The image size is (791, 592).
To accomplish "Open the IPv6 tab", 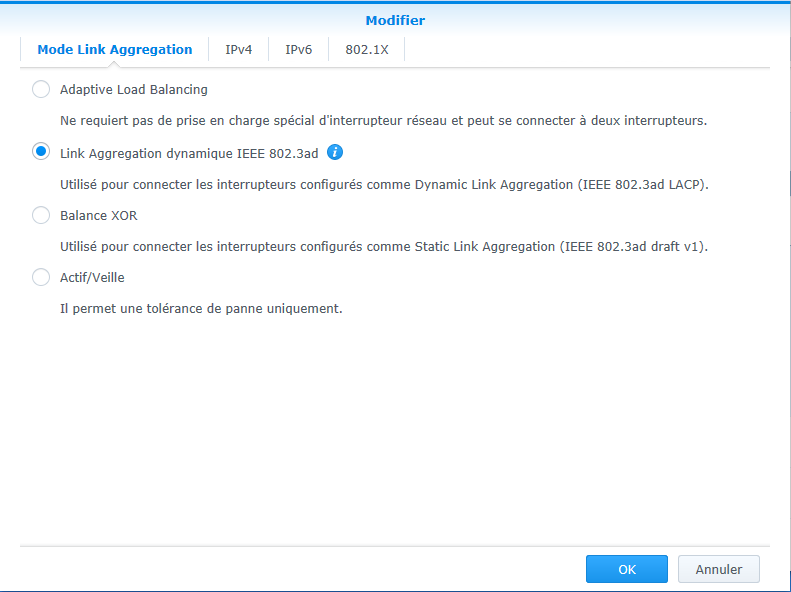I will (299, 49).
